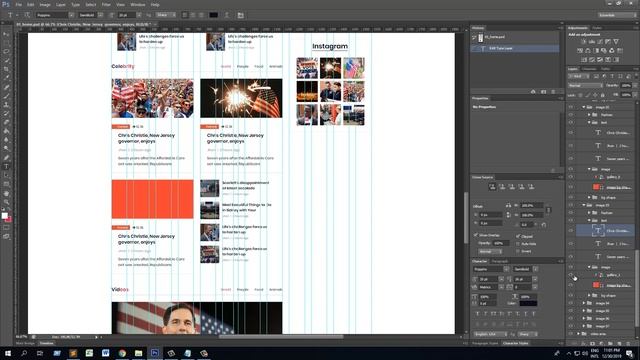
Task: Open Character Styles panel tab
Action: point(516,343)
